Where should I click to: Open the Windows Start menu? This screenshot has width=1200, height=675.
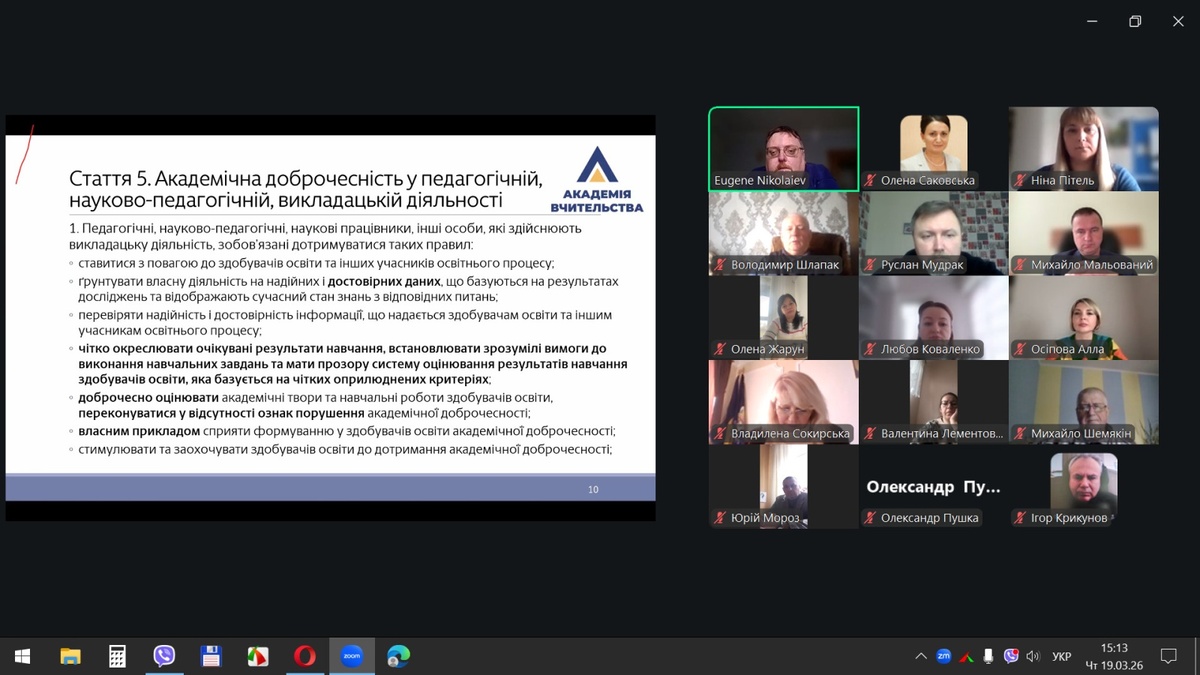coord(22,656)
